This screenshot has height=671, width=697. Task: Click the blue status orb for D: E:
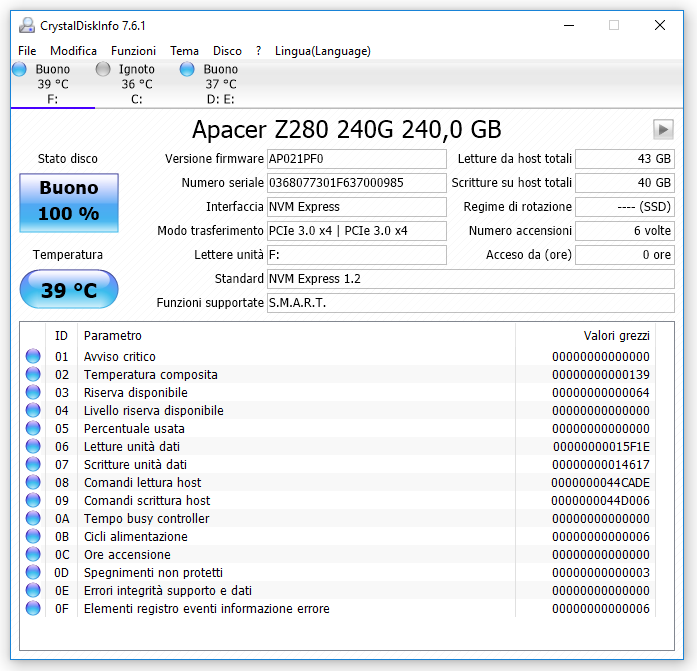(x=187, y=69)
